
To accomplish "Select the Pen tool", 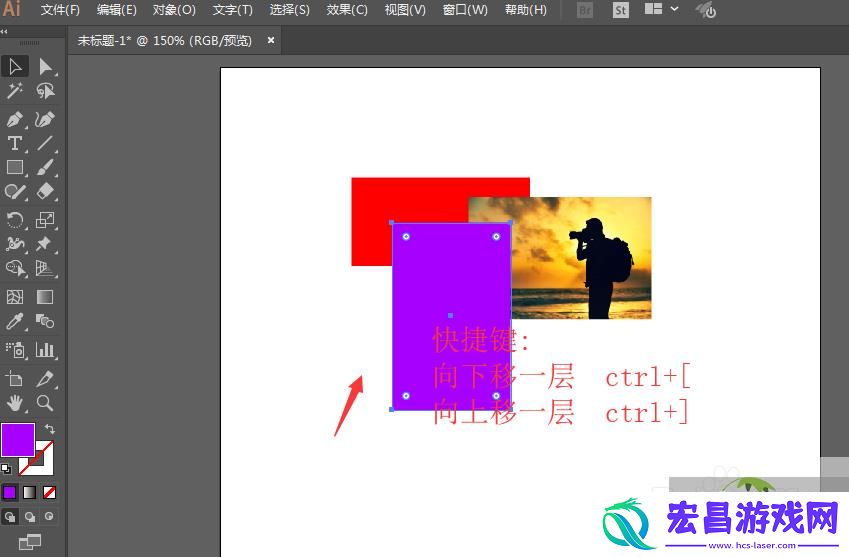I will (x=15, y=119).
